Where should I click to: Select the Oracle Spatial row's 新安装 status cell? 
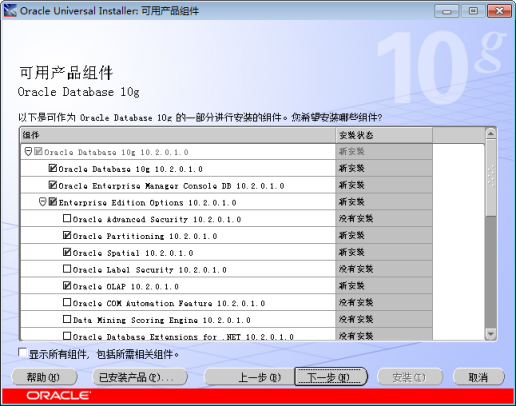point(384,252)
